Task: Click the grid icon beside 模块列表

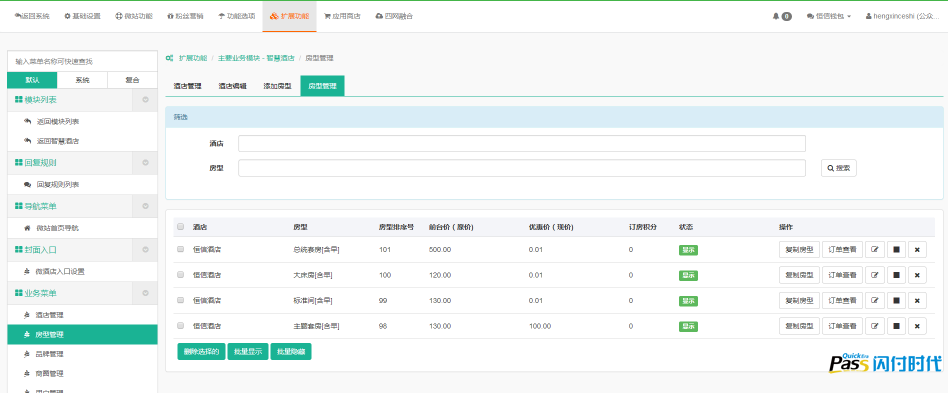Action: (x=19, y=100)
